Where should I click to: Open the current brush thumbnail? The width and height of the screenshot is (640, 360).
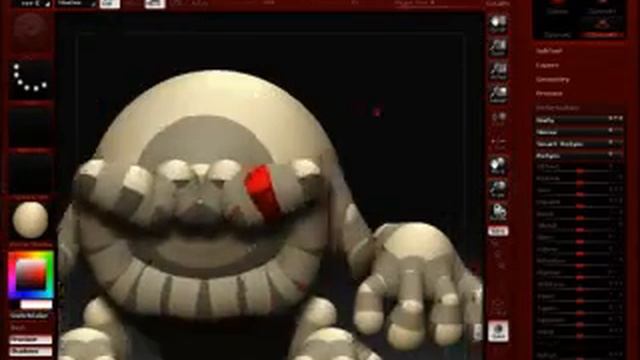31,32
